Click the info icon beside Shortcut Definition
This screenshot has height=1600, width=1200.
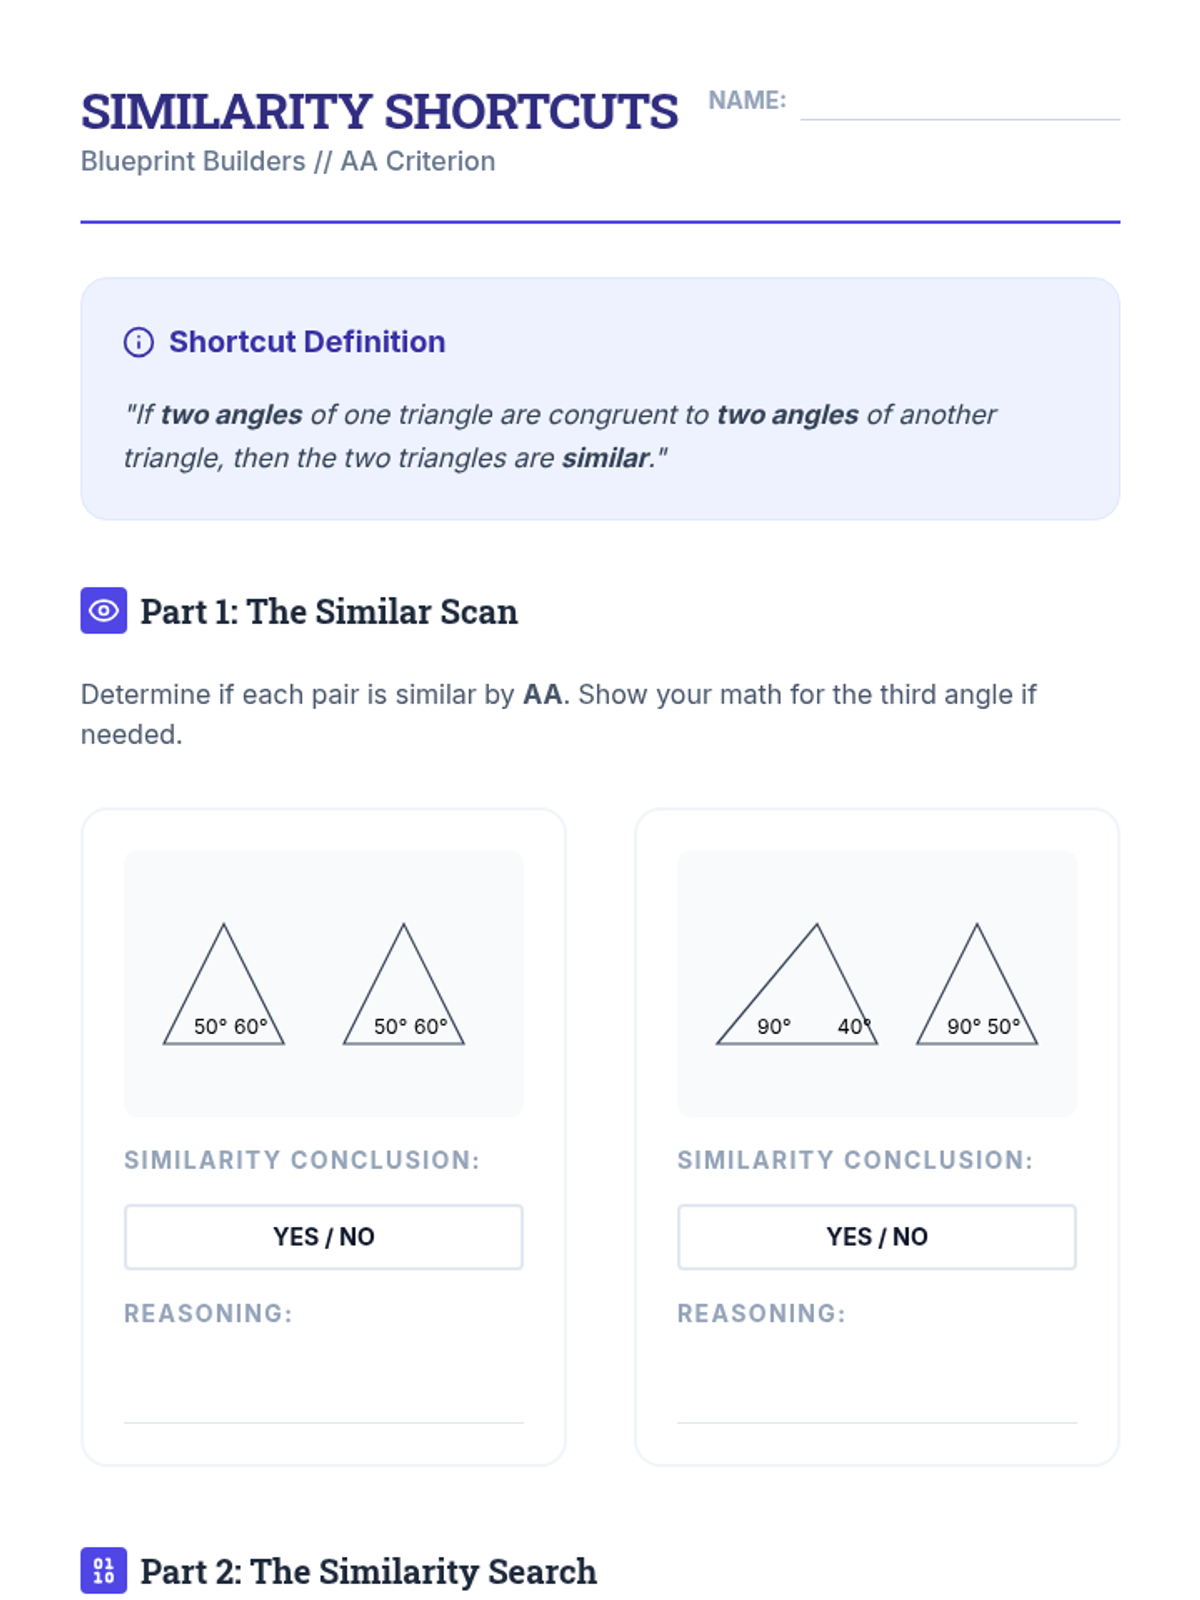[138, 342]
